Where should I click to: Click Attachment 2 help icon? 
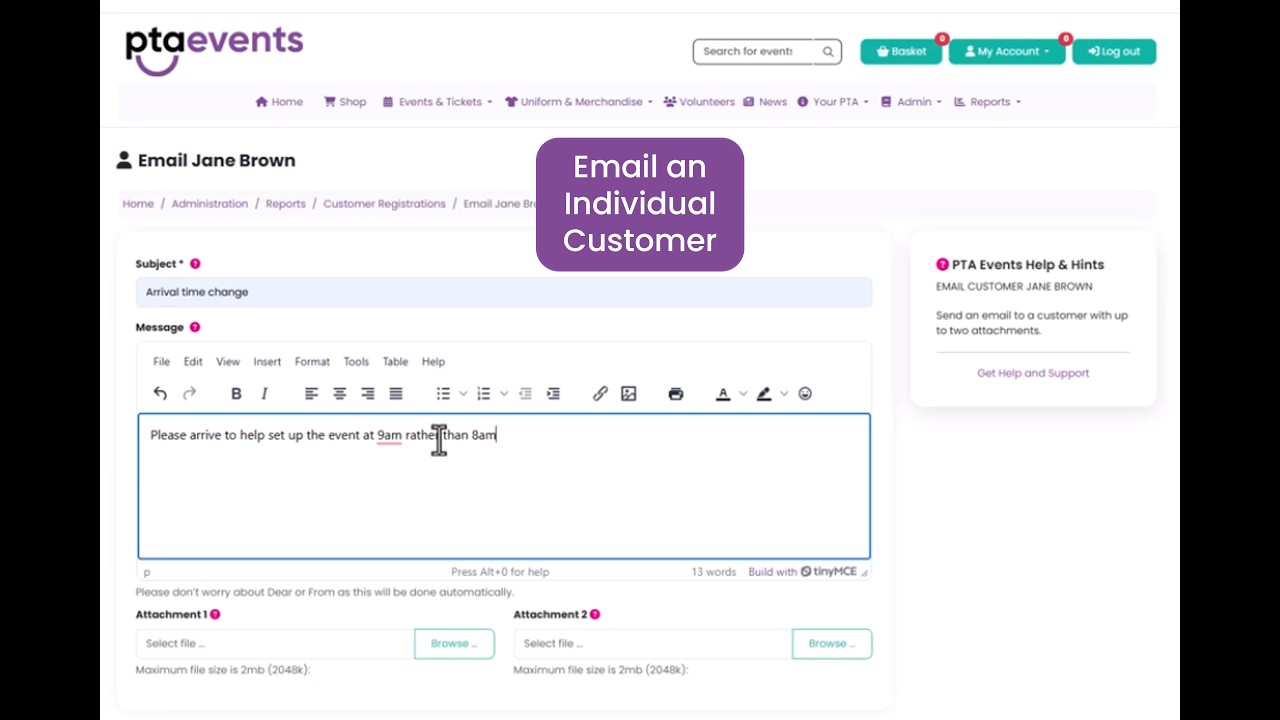(595, 614)
